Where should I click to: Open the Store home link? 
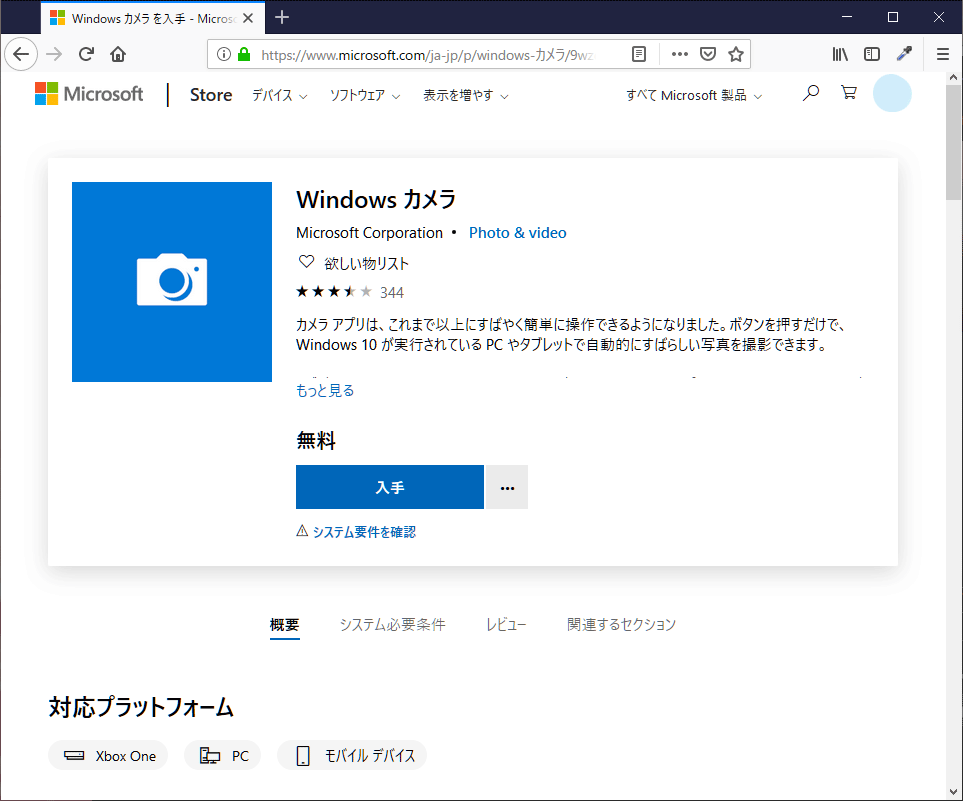tap(211, 95)
